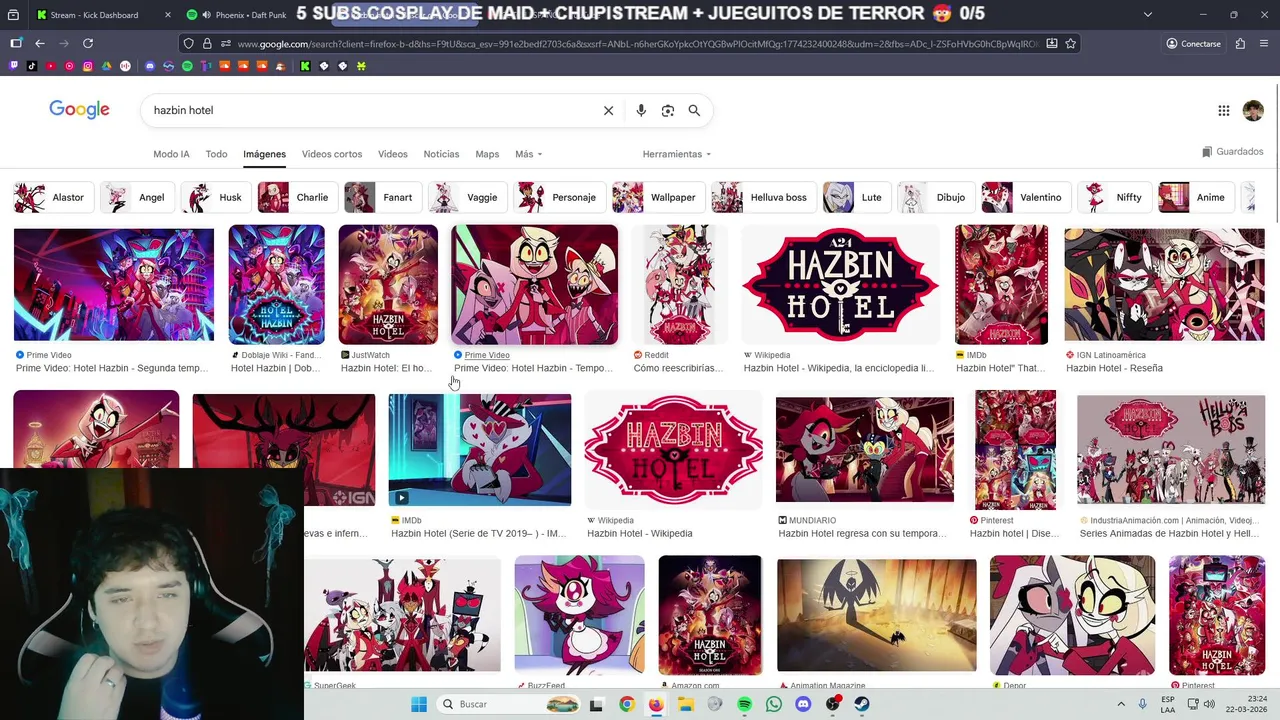
Task: Open Steam from the Windows taskbar
Action: coord(862,704)
